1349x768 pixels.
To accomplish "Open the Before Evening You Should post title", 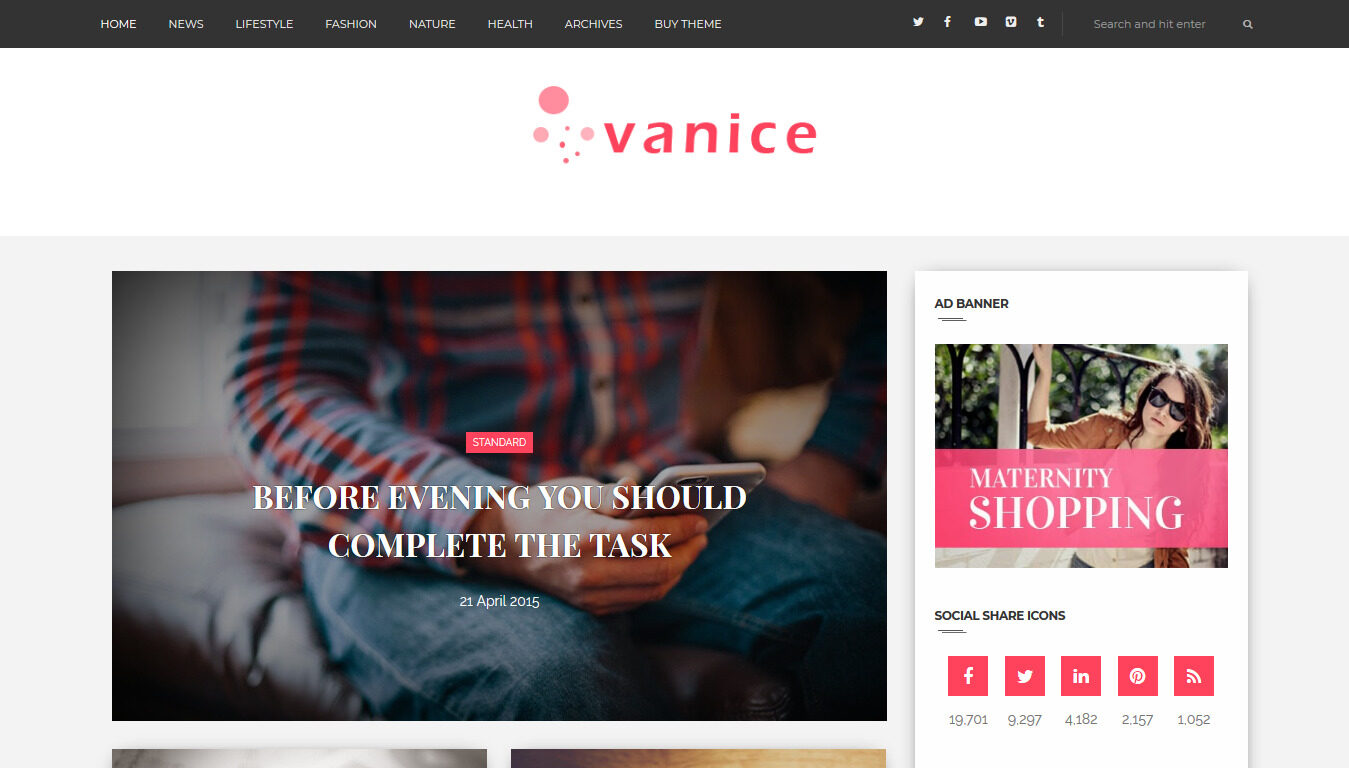I will pos(499,521).
